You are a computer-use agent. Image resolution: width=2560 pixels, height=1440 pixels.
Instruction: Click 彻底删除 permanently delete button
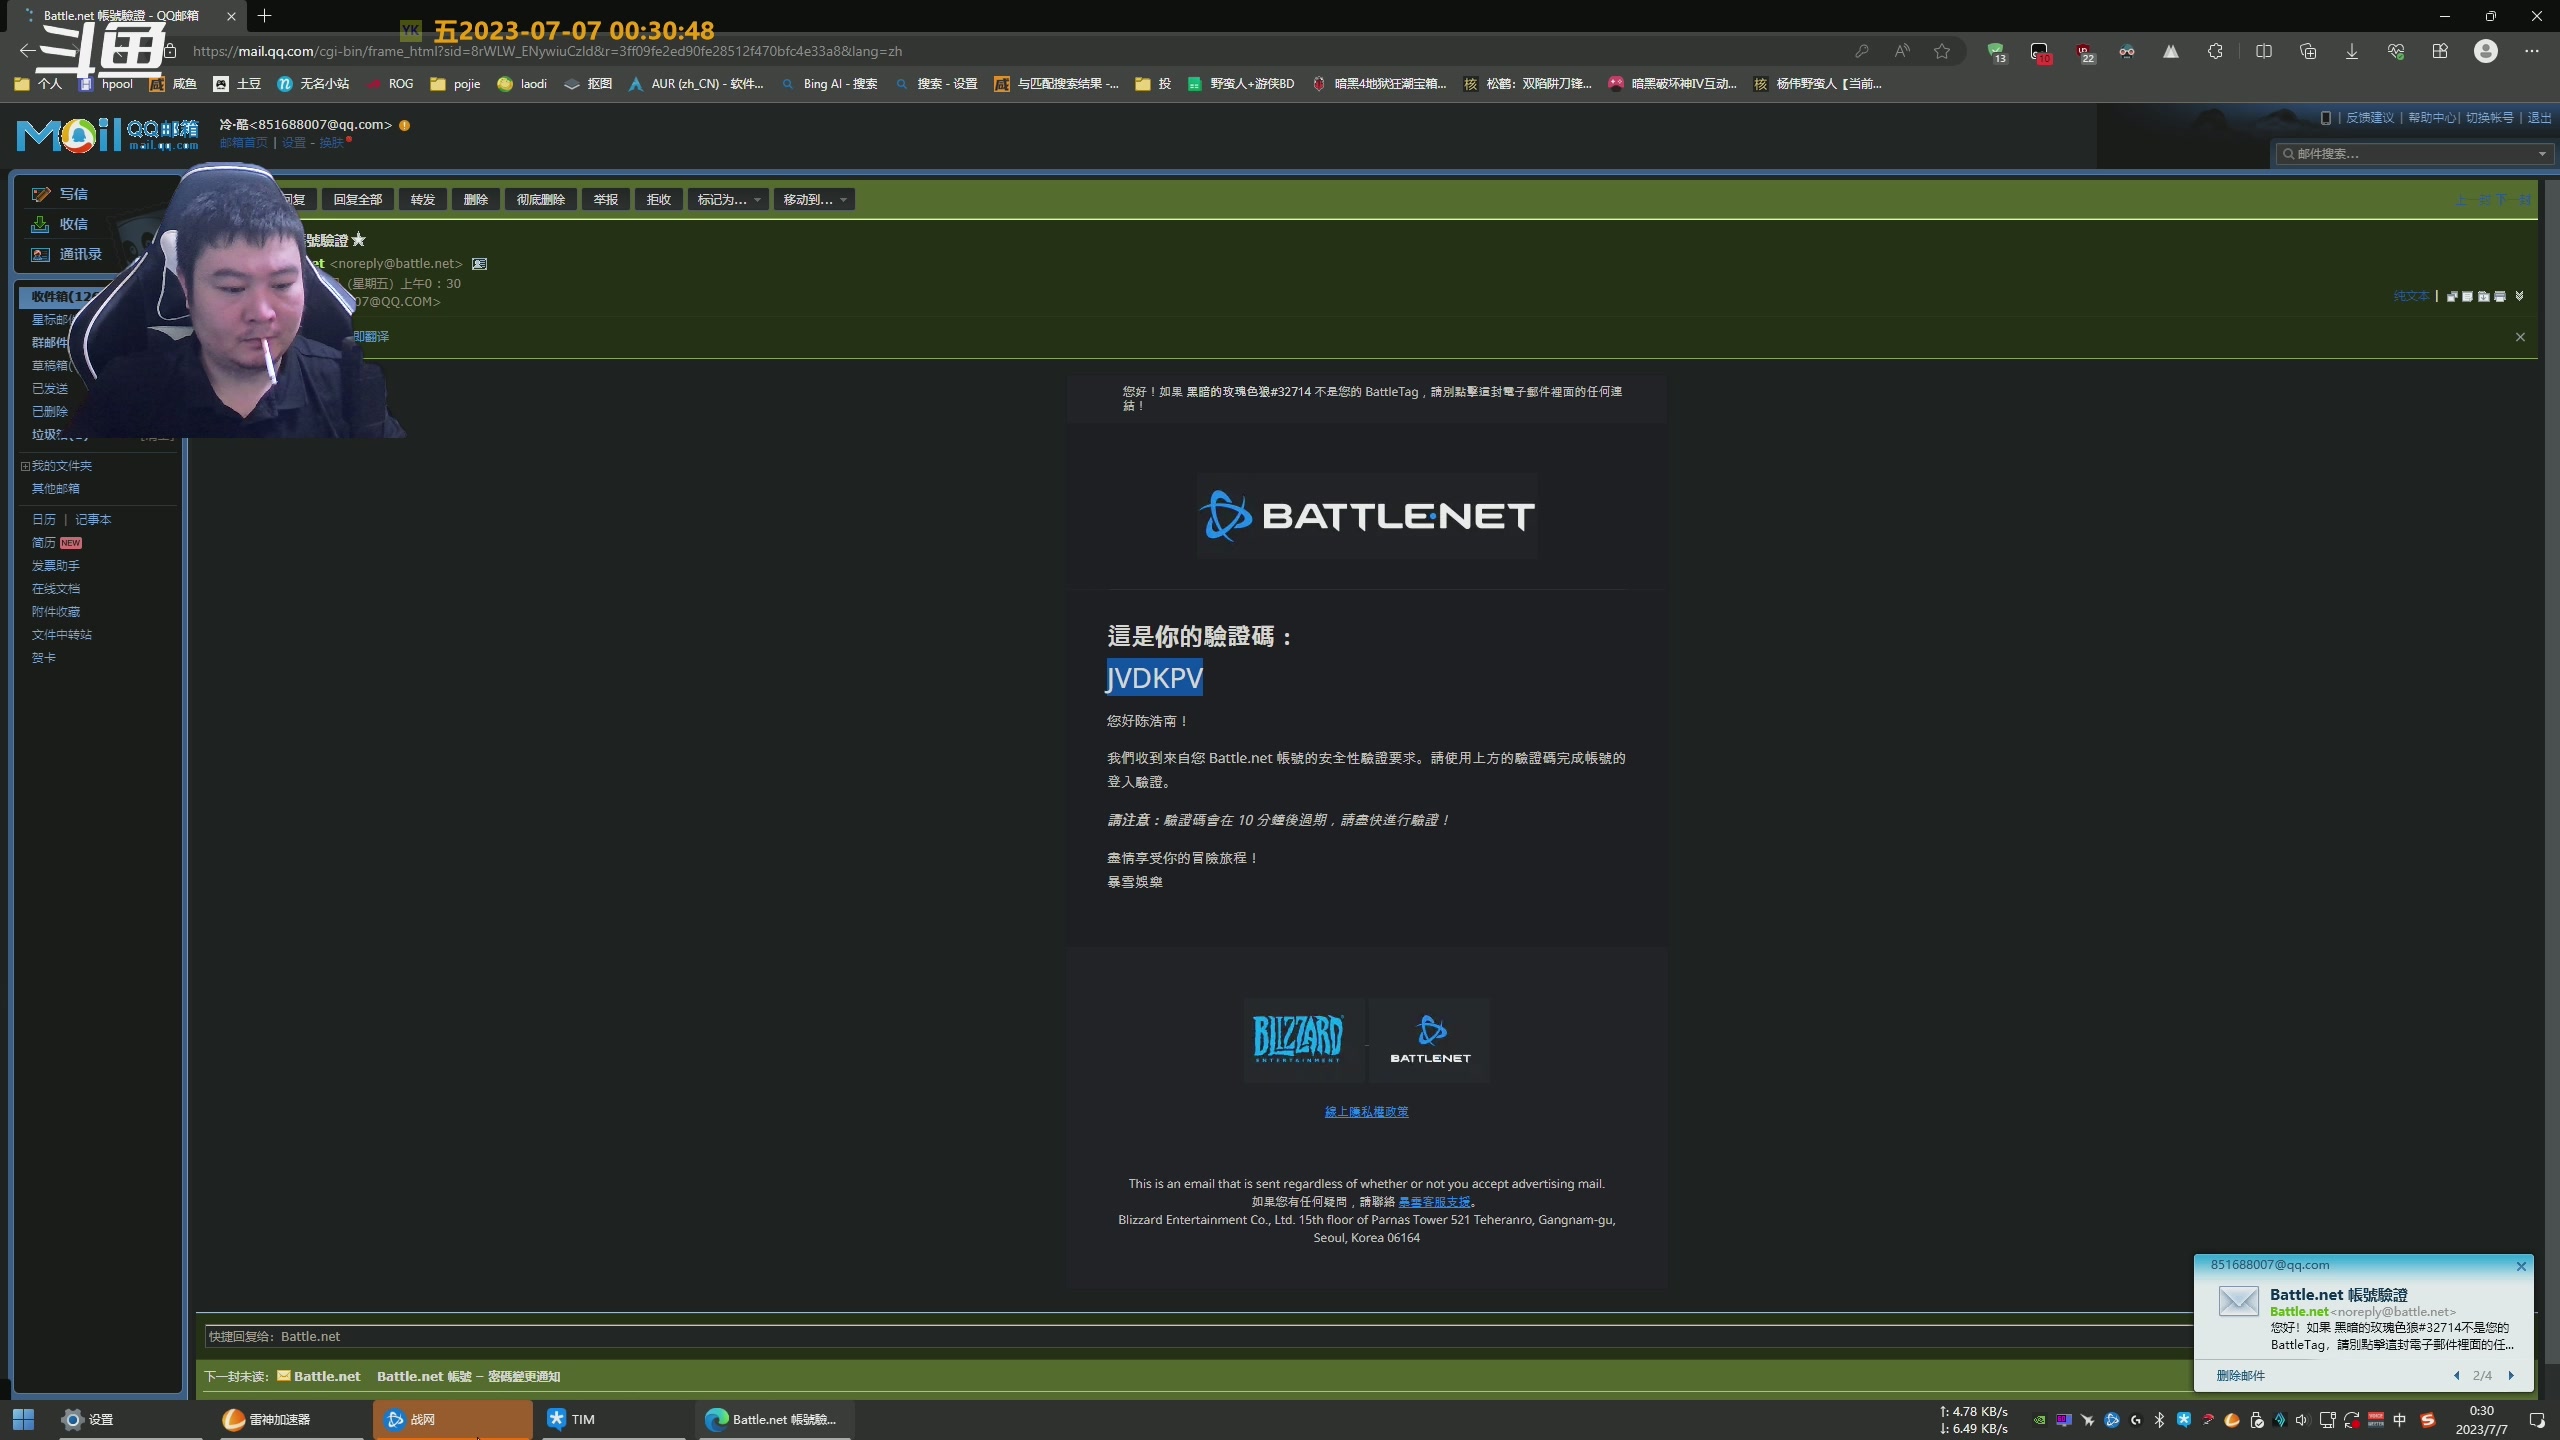pyautogui.click(x=541, y=200)
